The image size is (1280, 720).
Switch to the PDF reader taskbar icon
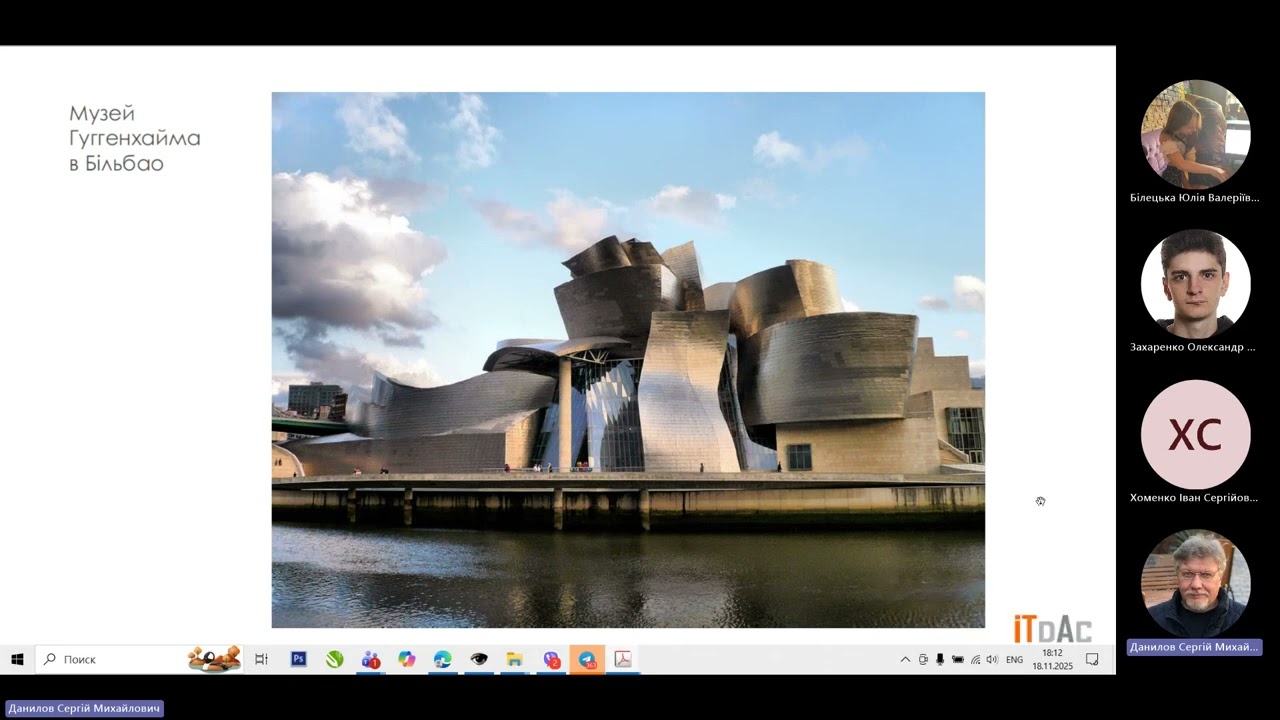click(622, 659)
